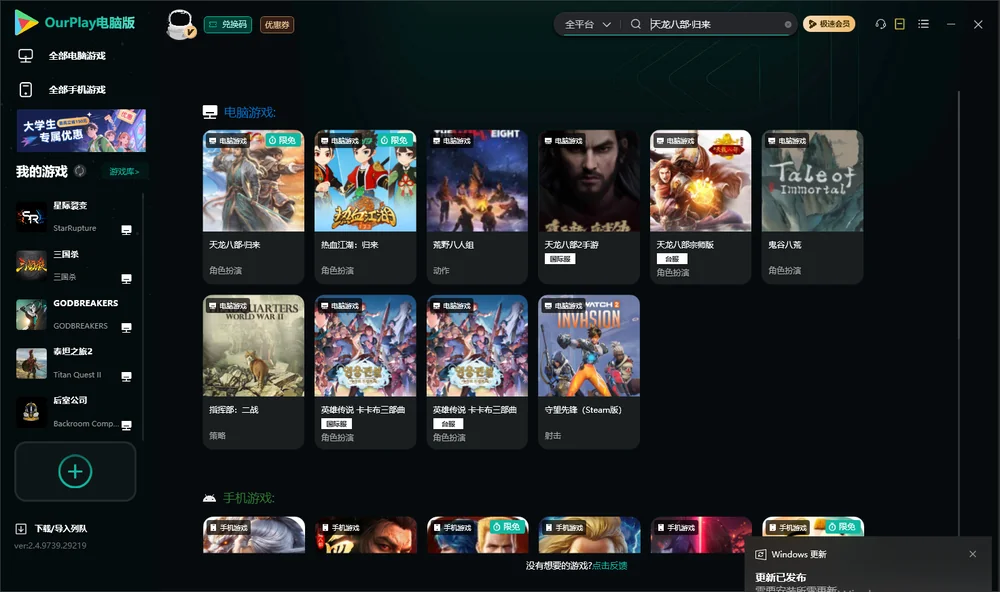Click the PC icon beside Backroom Company
The width and height of the screenshot is (1000, 592).
pyautogui.click(x=126, y=426)
